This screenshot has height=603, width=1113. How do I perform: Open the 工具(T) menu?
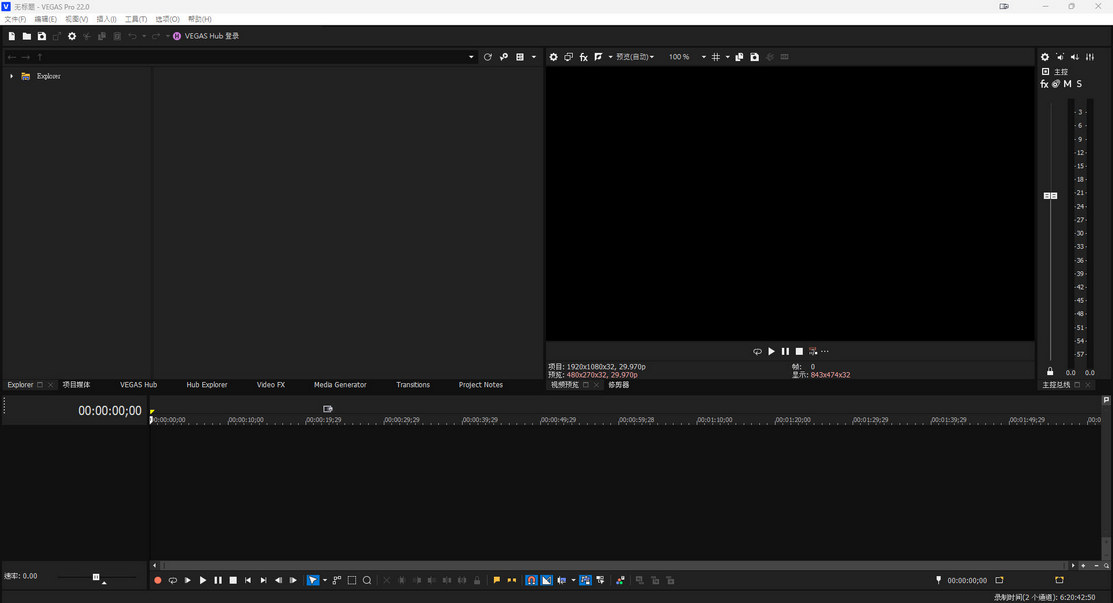tap(135, 19)
